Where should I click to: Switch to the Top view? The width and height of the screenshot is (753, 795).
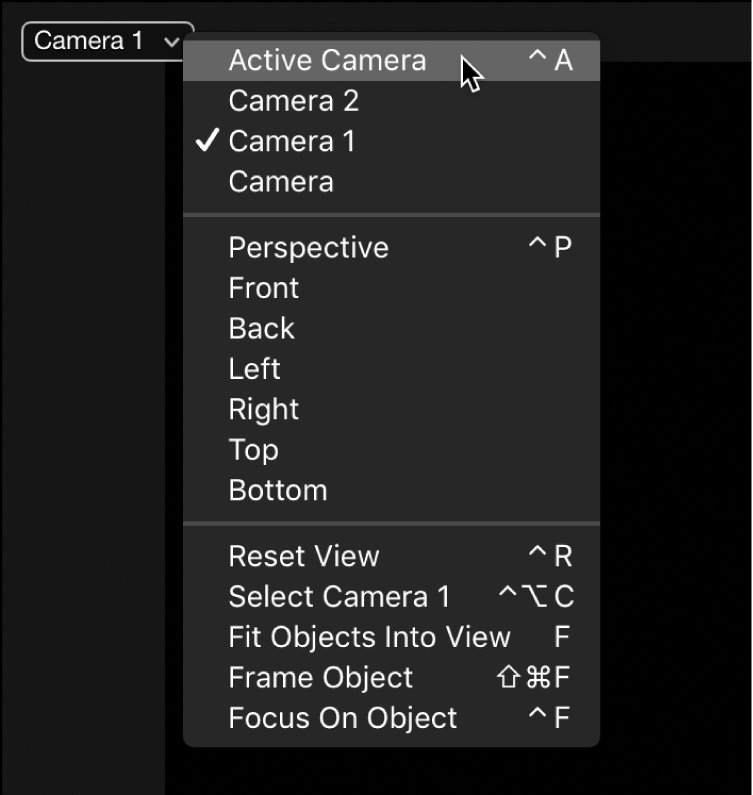click(x=253, y=450)
